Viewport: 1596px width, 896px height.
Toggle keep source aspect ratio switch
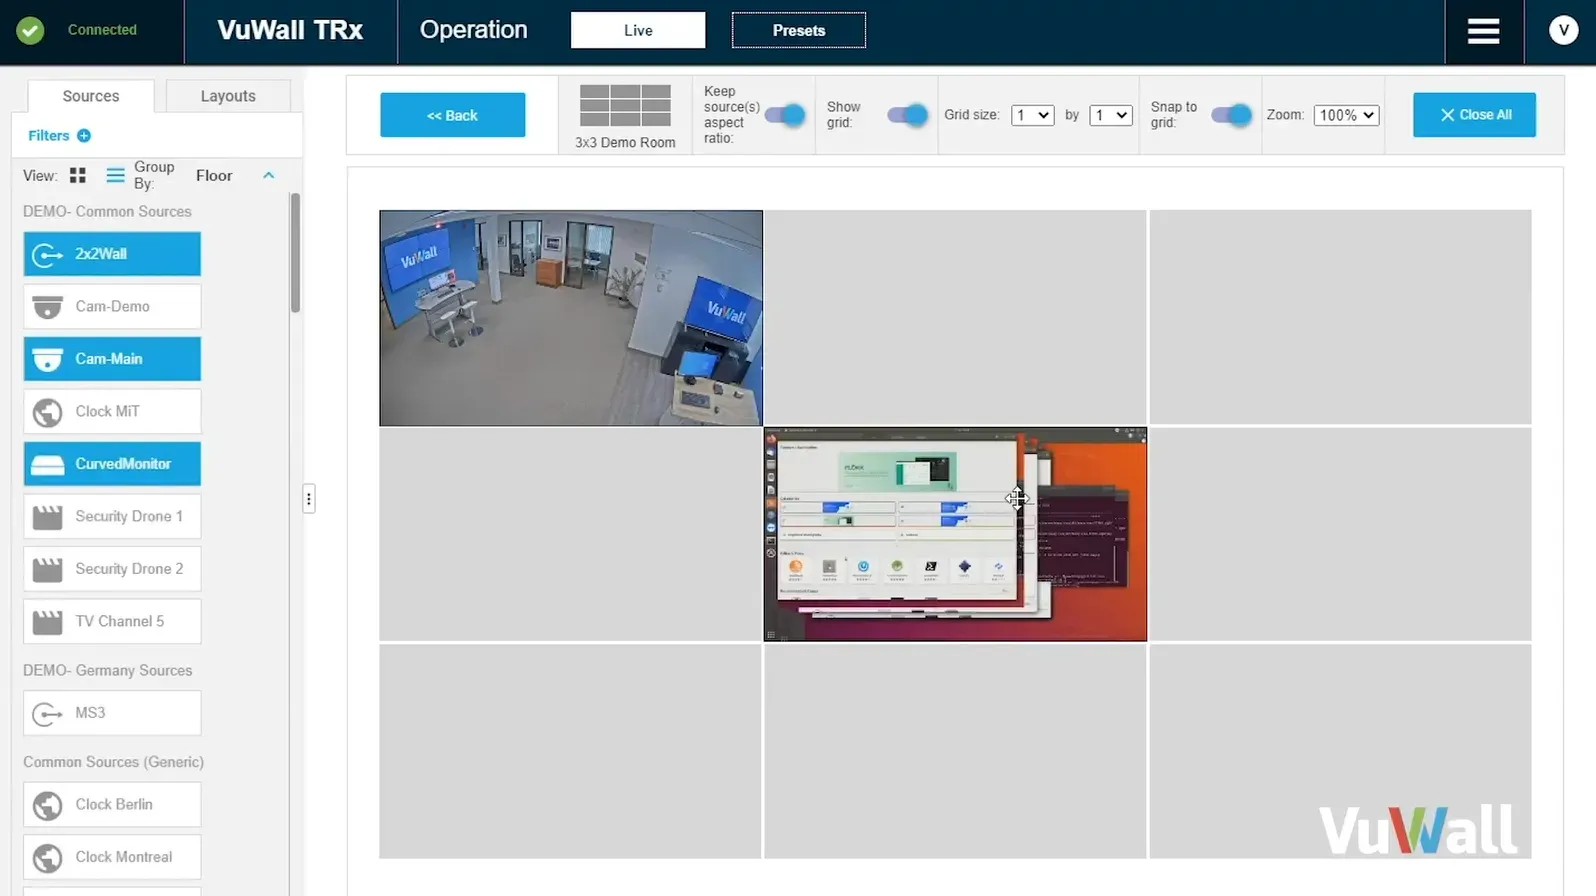[x=785, y=115]
